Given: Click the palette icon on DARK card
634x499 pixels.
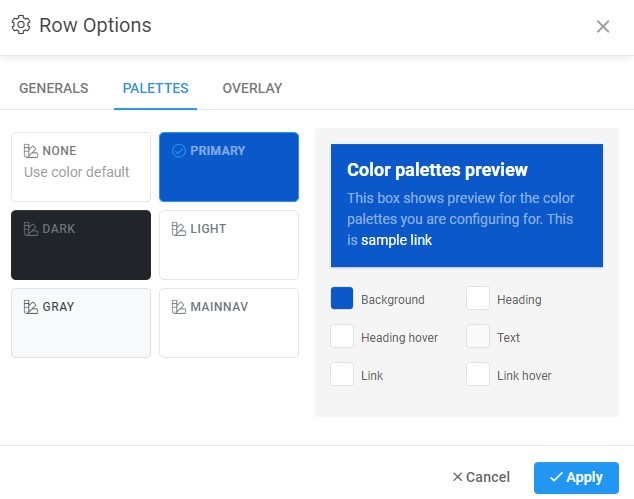Looking at the screenshot, I should pos(31,229).
